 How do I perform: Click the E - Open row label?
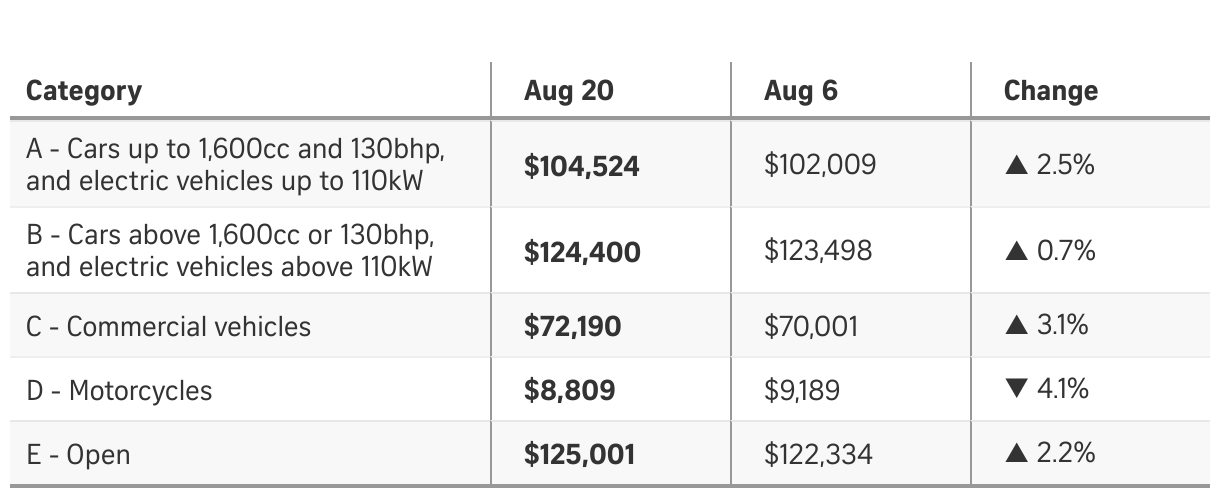78,455
